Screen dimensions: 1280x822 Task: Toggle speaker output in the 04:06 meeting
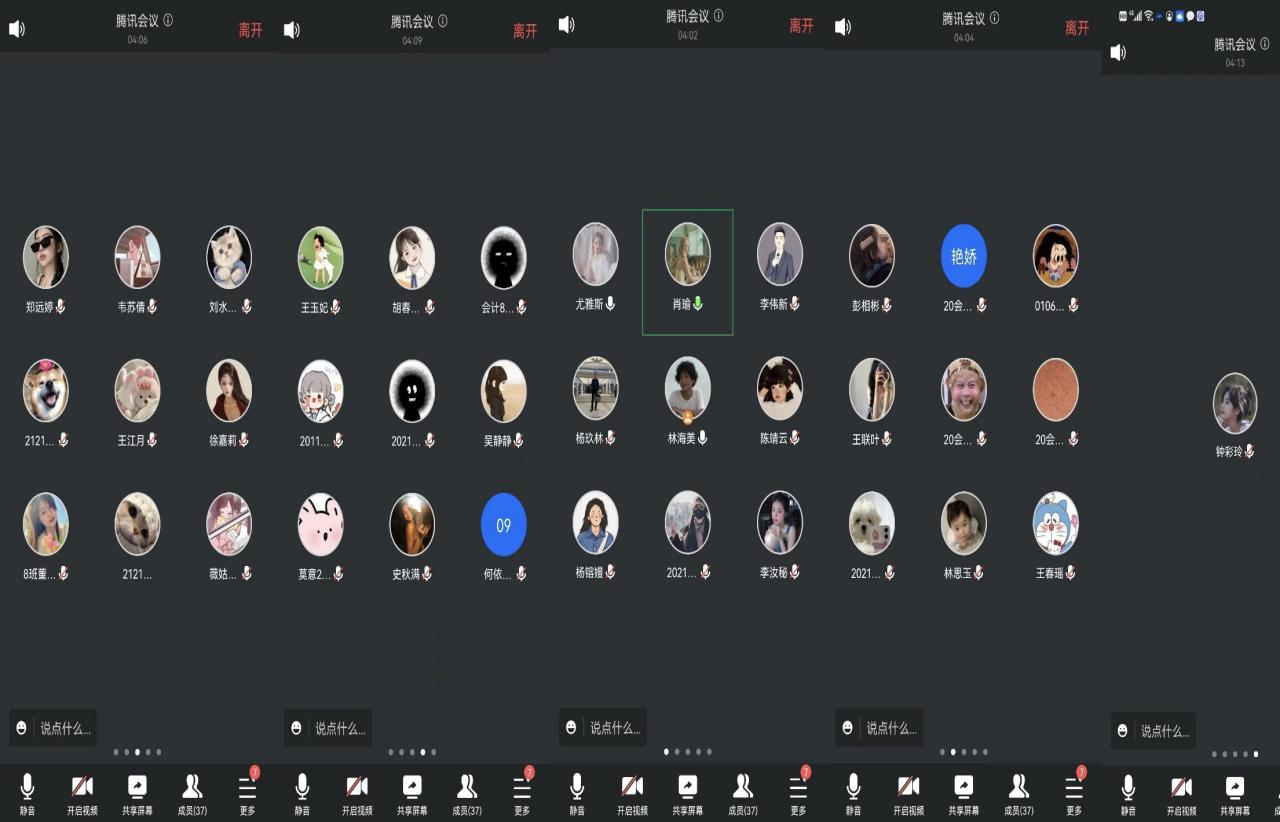coord(17,29)
